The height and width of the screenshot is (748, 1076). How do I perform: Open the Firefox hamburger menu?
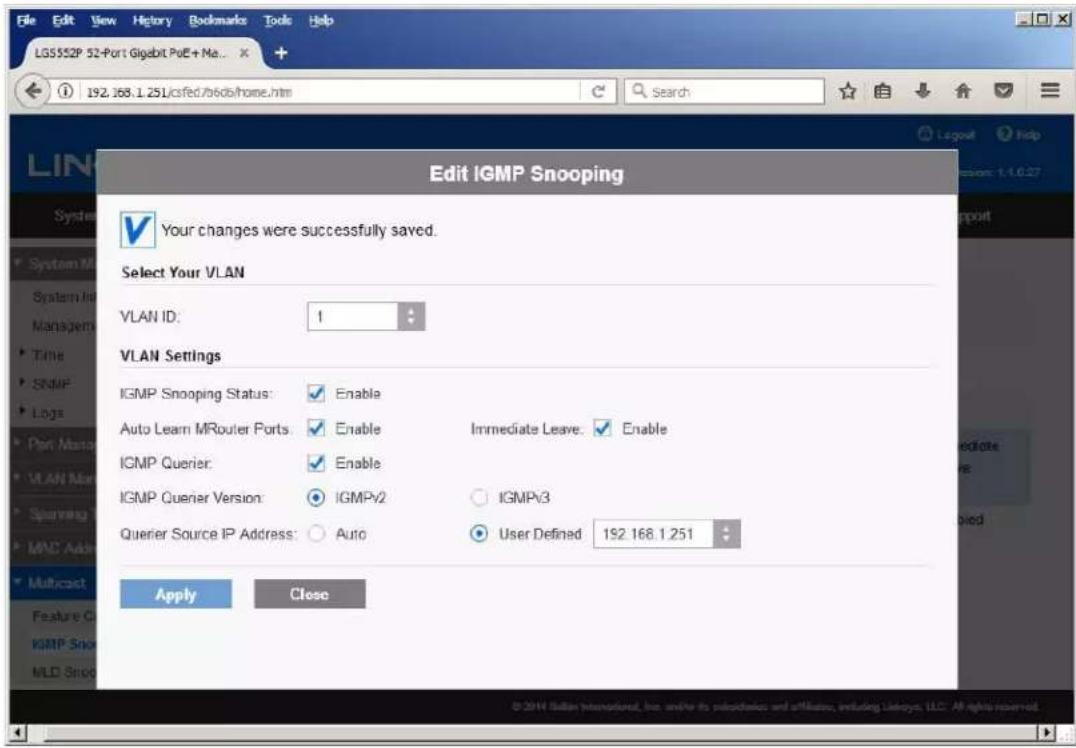click(1049, 91)
